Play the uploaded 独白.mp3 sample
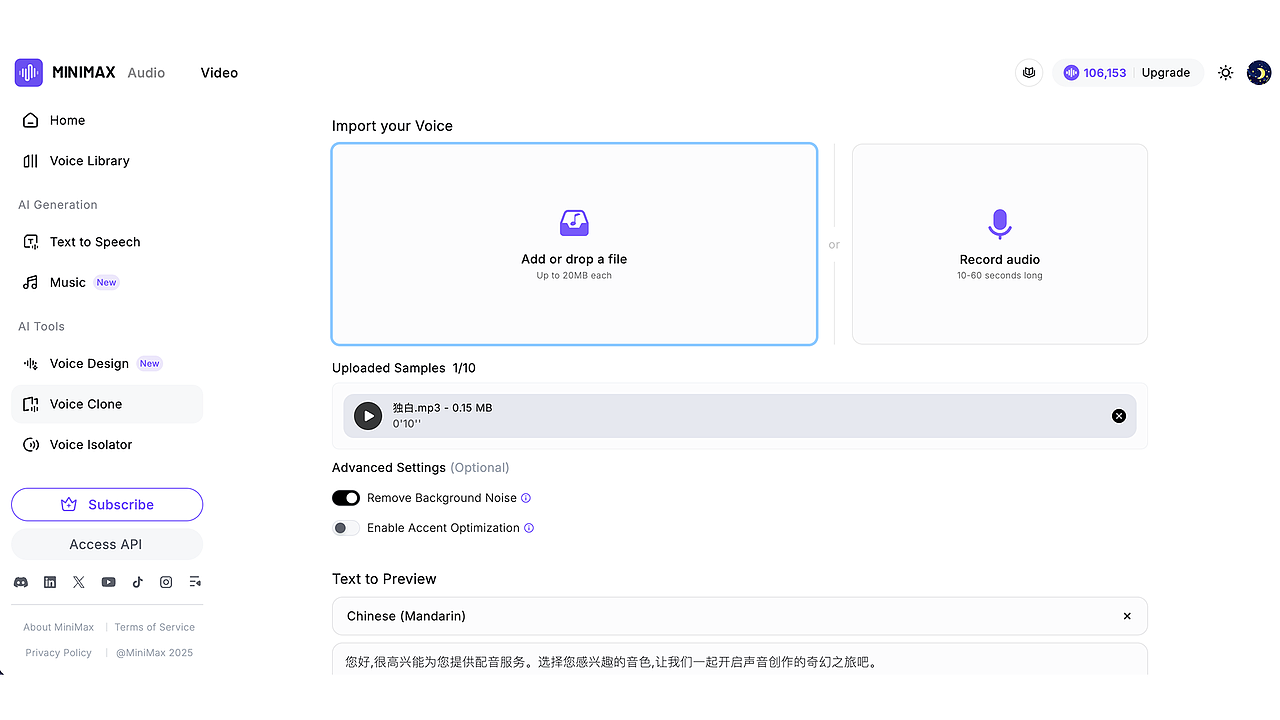The width and height of the screenshot is (1280, 720). (x=367, y=415)
